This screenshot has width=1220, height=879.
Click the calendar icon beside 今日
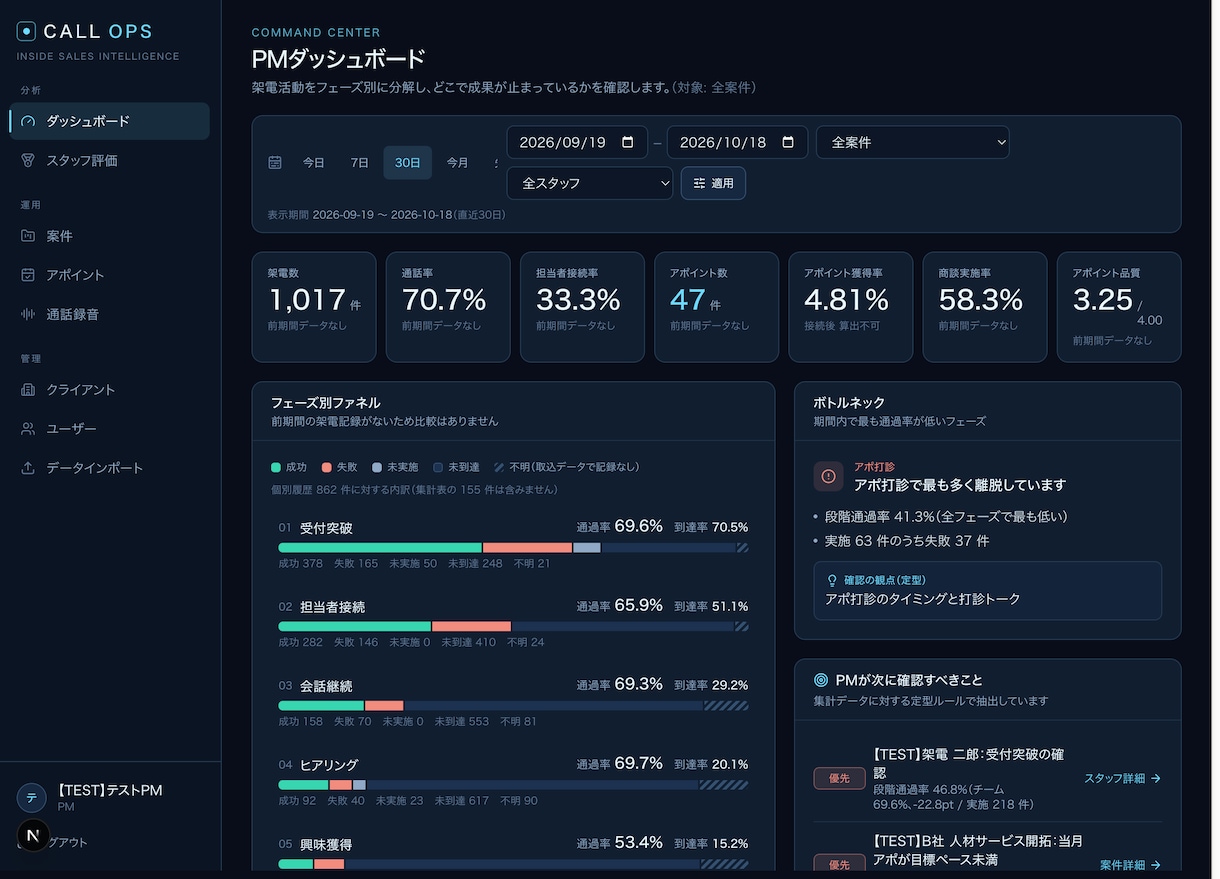click(275, 162)
